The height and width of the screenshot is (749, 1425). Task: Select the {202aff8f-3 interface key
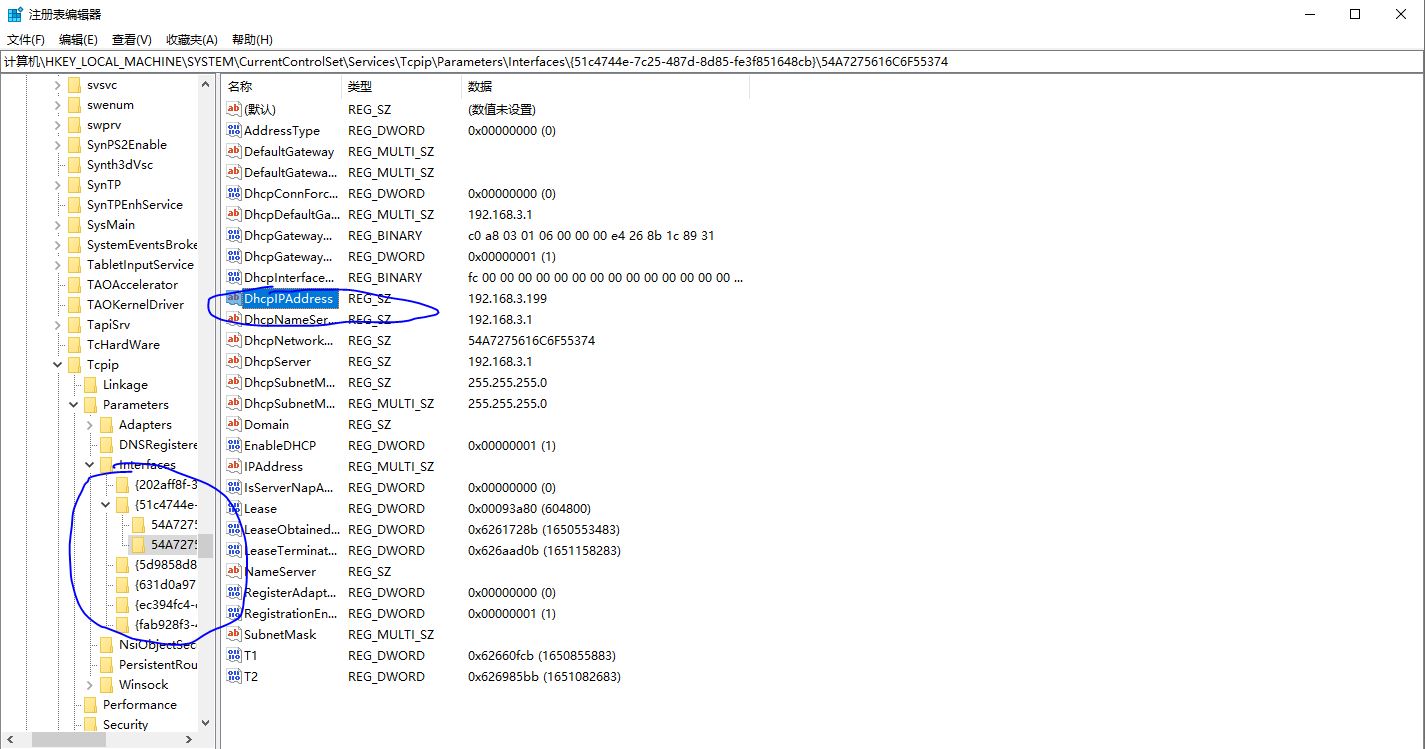[x=165, y=485]
